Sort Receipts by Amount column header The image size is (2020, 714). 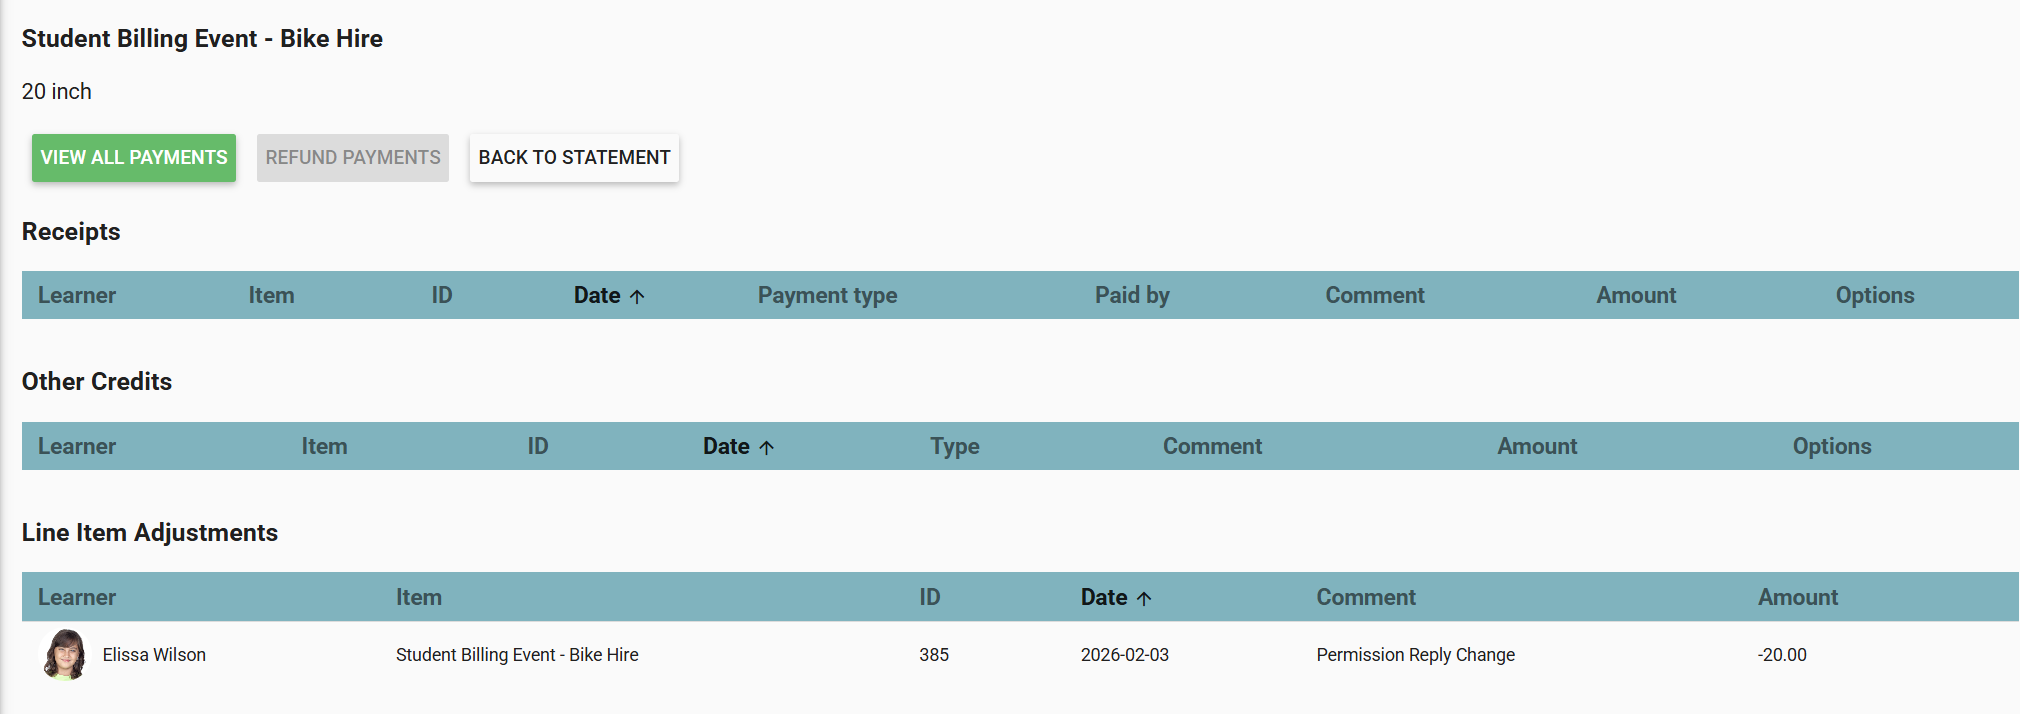pos(1636,296)
